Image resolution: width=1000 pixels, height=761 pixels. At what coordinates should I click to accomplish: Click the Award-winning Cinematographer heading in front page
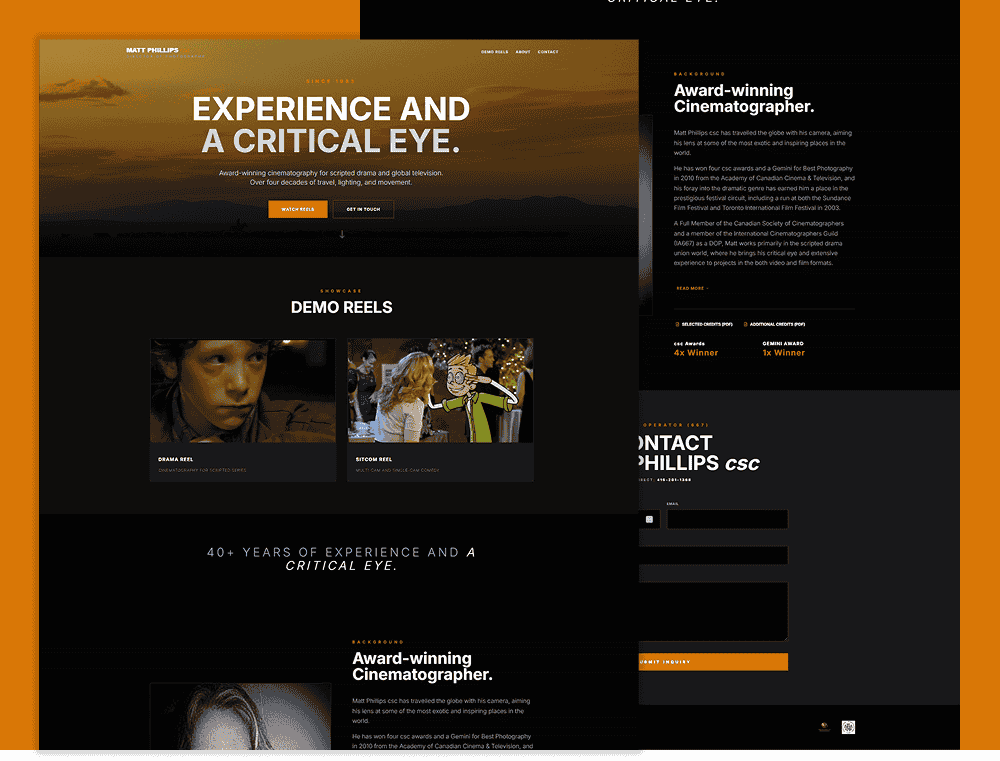(x=422, y=666)
